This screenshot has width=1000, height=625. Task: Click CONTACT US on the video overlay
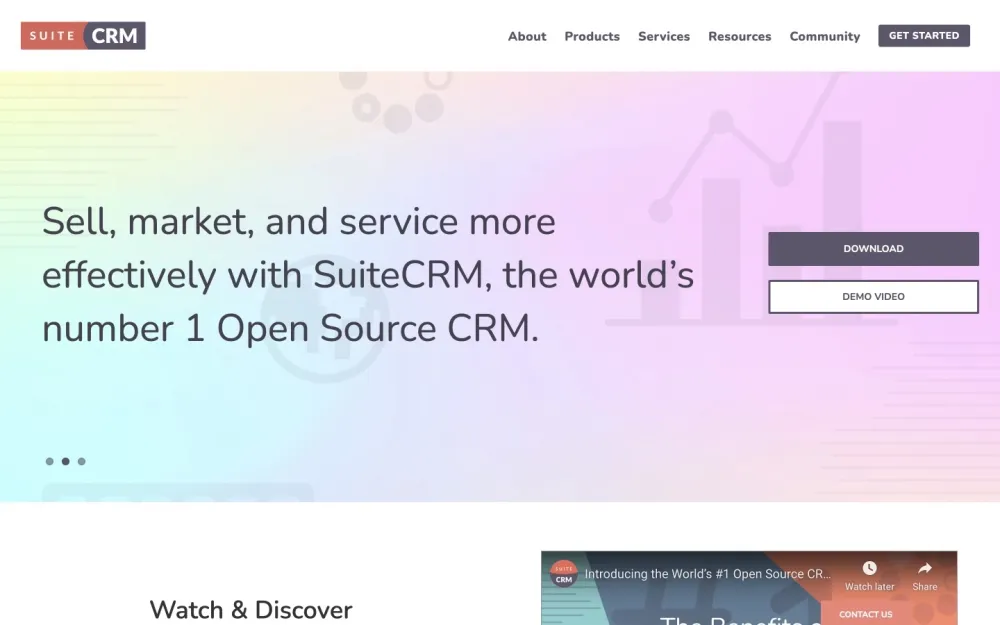(864, 614)
